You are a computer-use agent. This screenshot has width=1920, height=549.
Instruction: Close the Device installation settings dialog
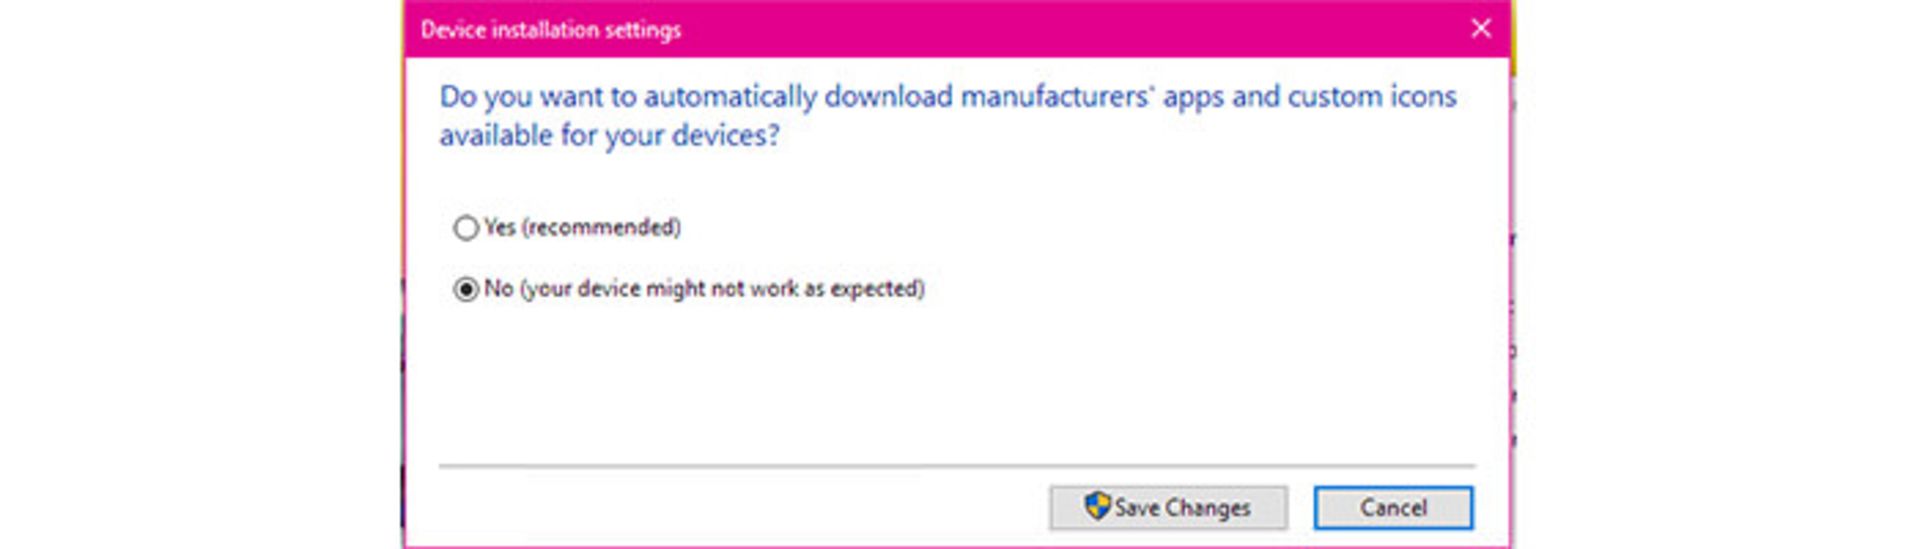pyautogui.click(x=1481, y=28)
